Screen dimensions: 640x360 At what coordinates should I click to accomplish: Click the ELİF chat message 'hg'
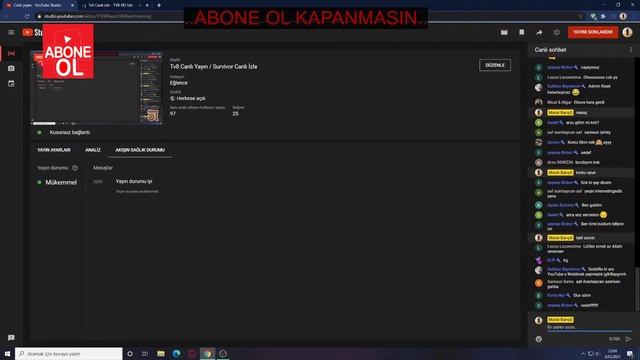565,260
